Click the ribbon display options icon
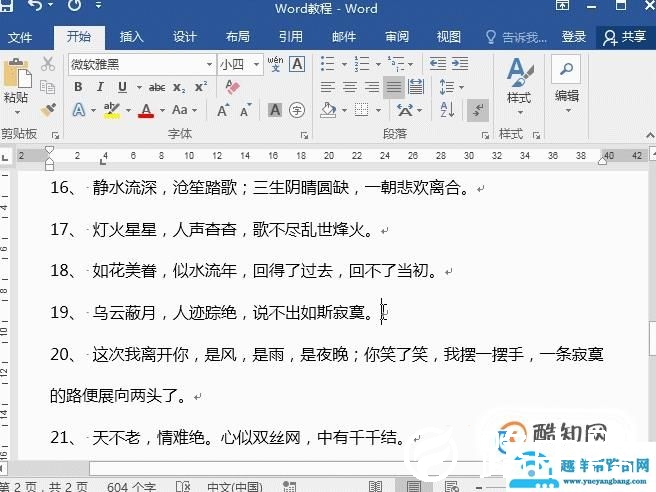Image resolution: width=656 pixels, height=492 pixels. (x=562, y=5)
